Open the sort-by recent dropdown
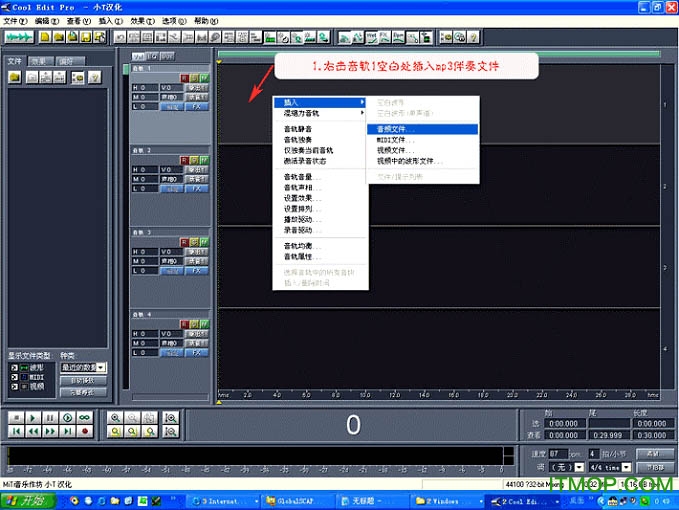This screenshot has height=510, width=679. tap(101, 367)
